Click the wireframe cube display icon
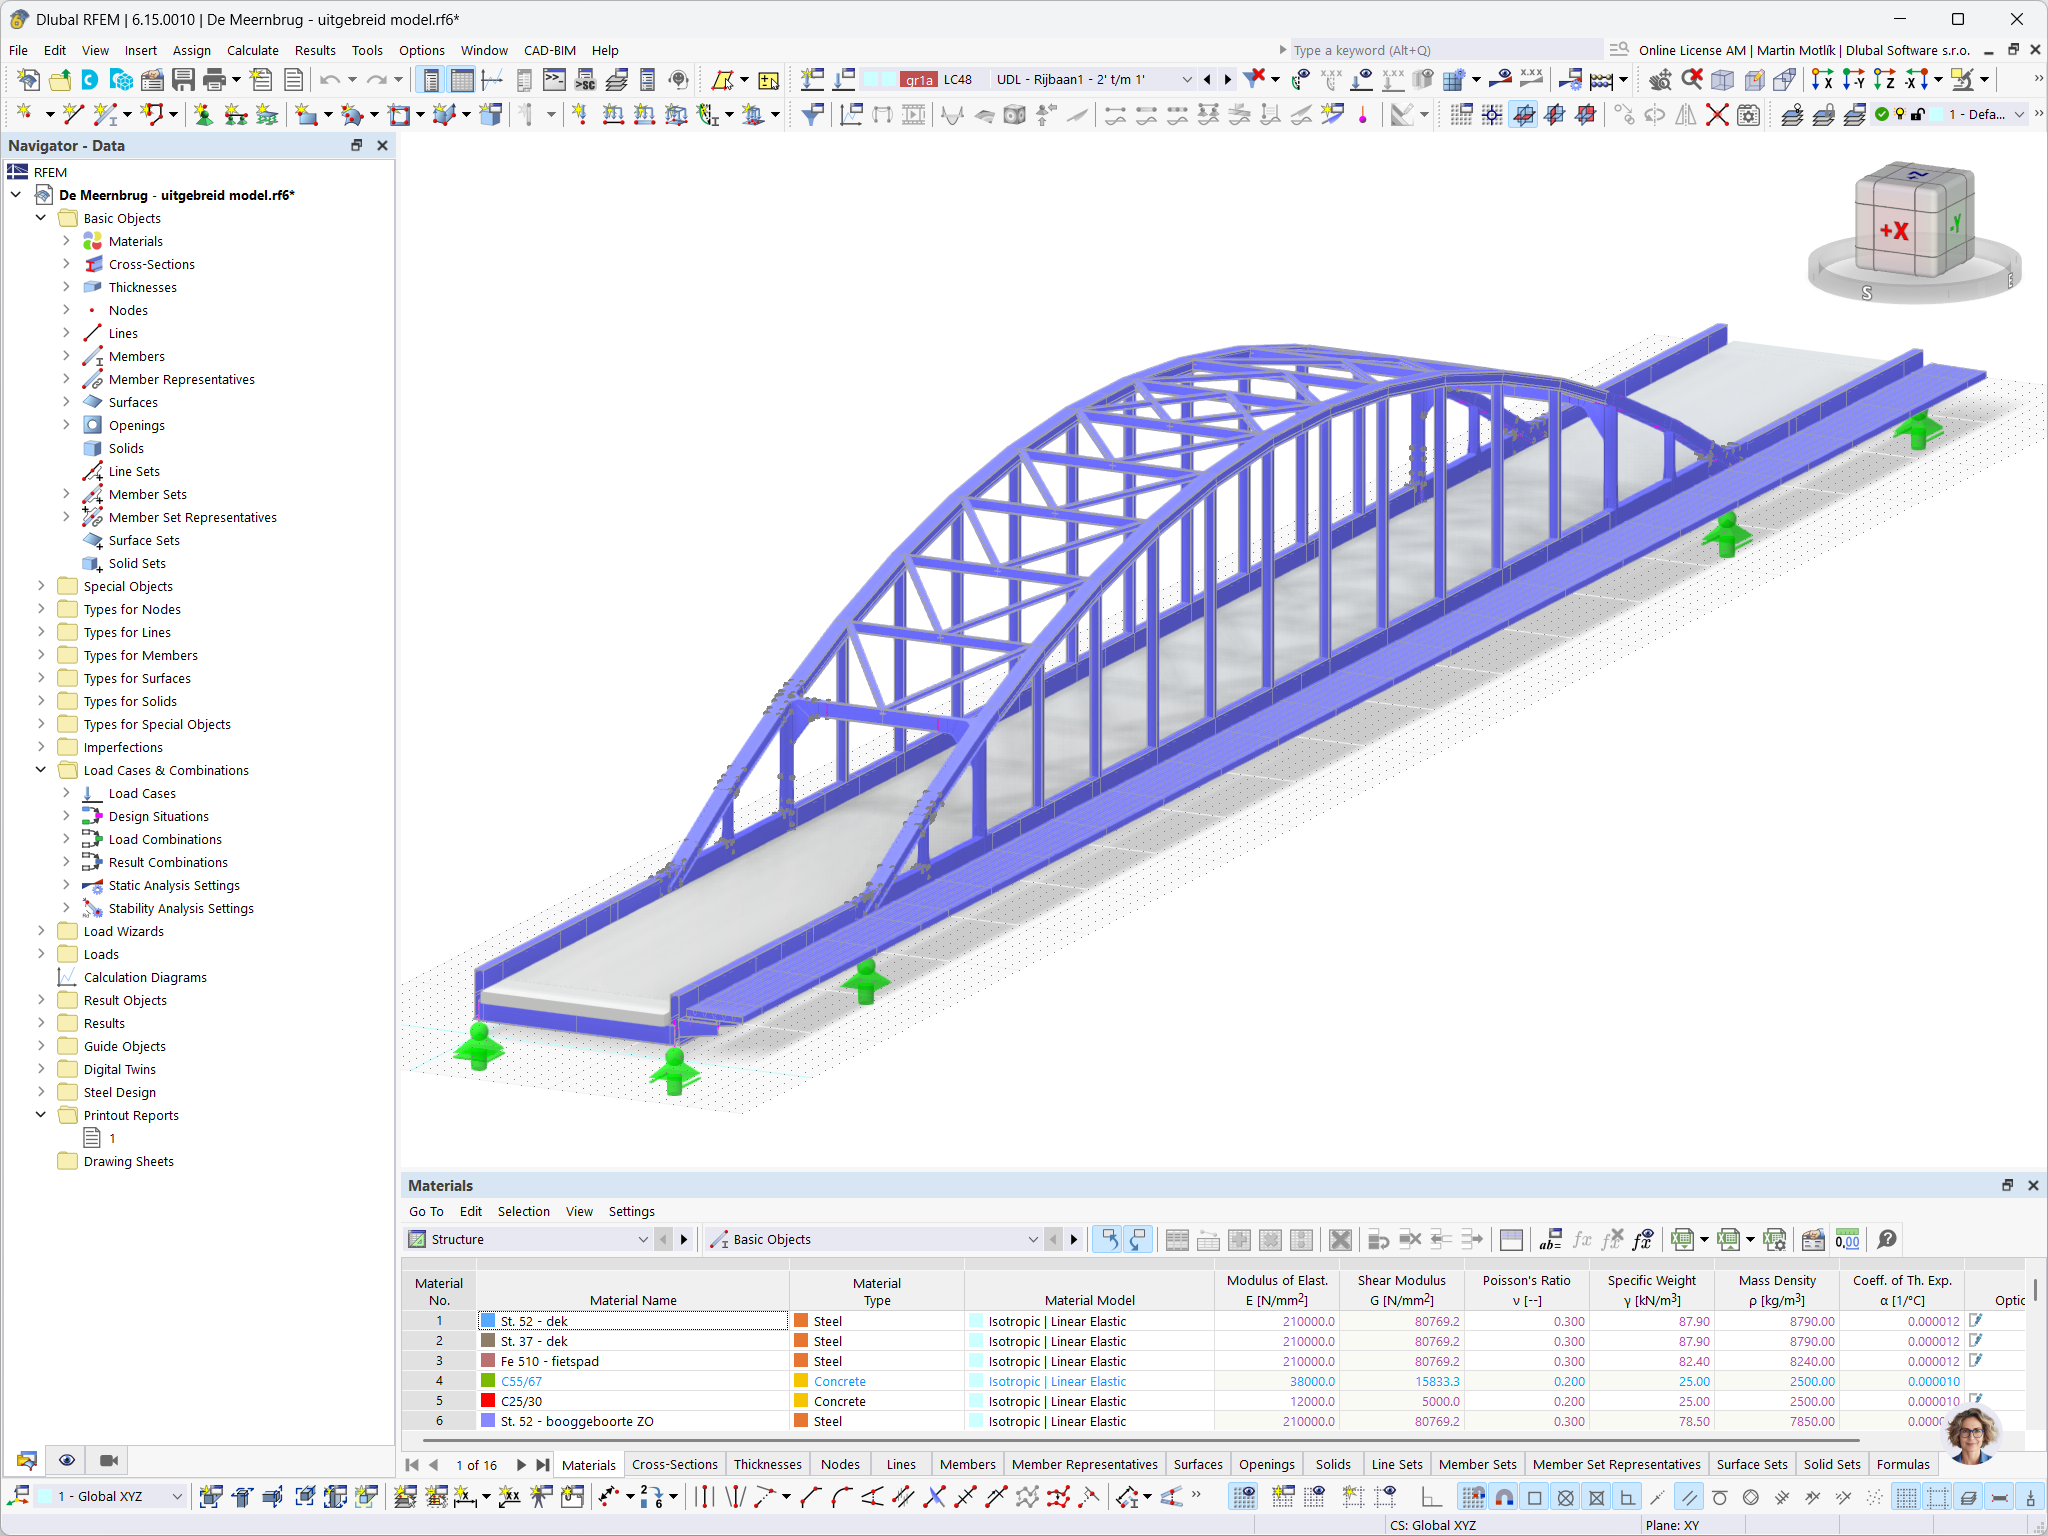The width and height of the screenshot is (2048, 1536). (x=1723, y=80)
